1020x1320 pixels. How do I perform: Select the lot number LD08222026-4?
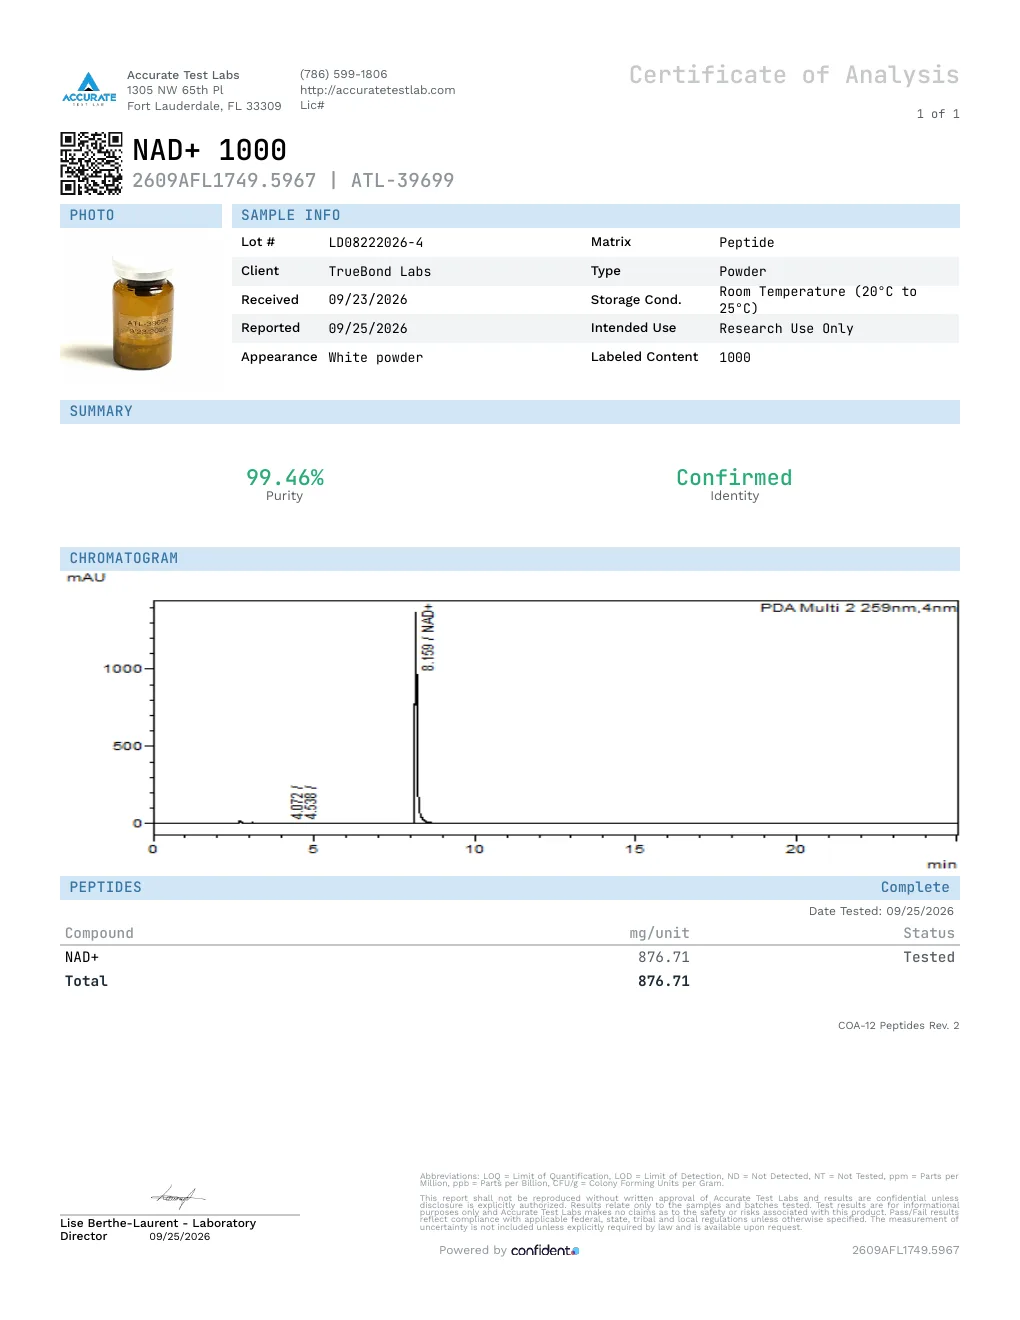tap(376, 243)
